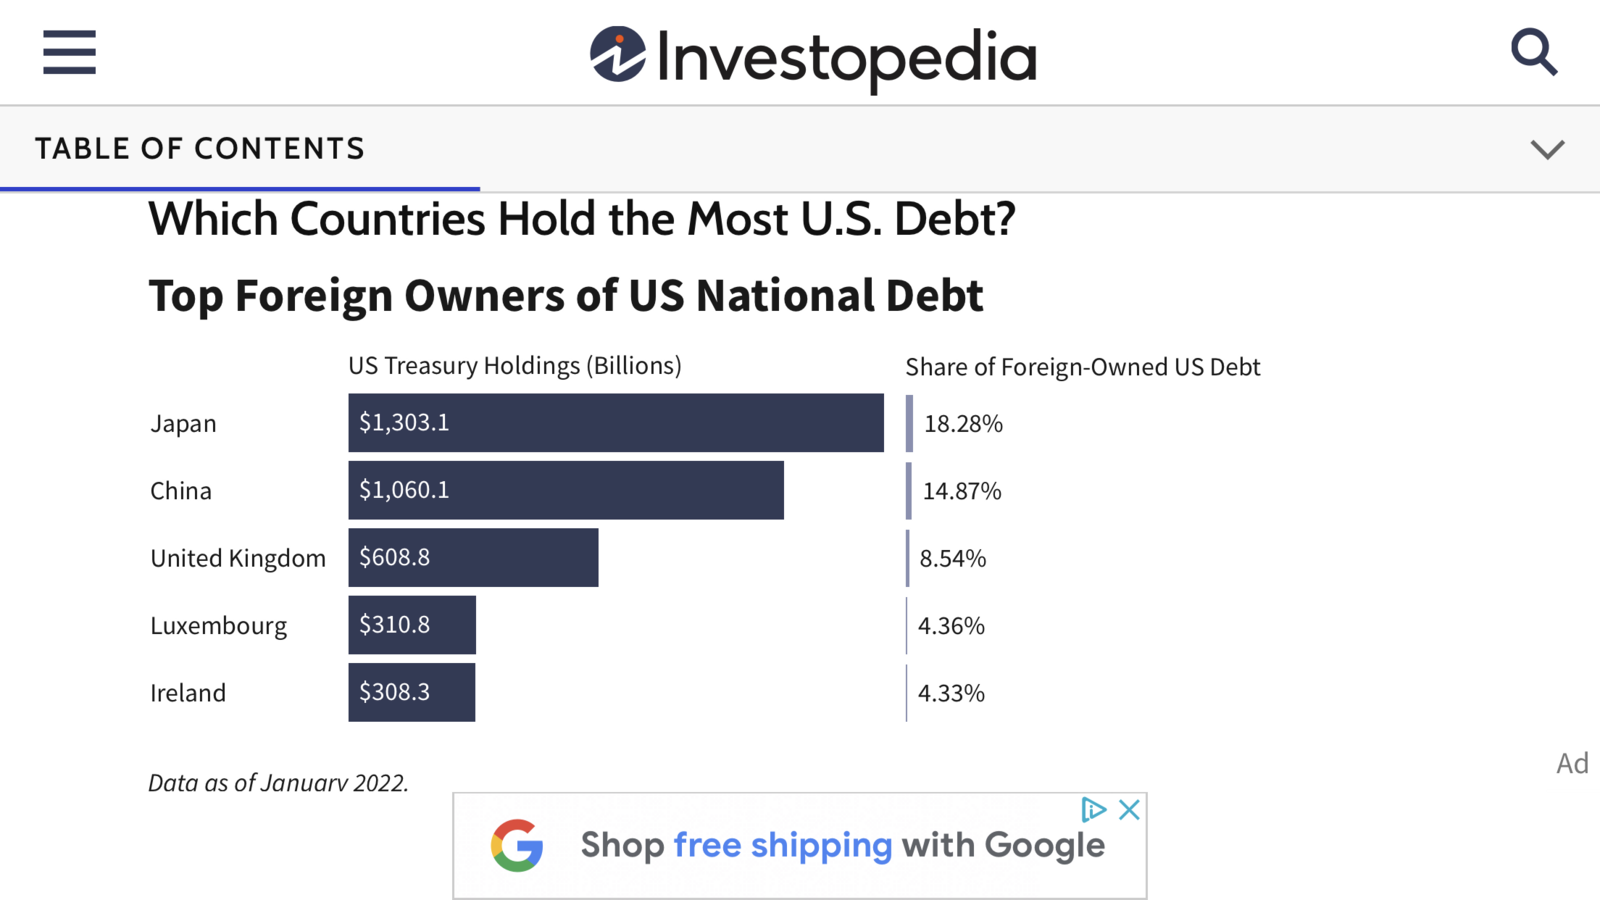Click the US Treasury Holdings column header
Viewport: 1600px width, 900px height.
pos(515,366)
